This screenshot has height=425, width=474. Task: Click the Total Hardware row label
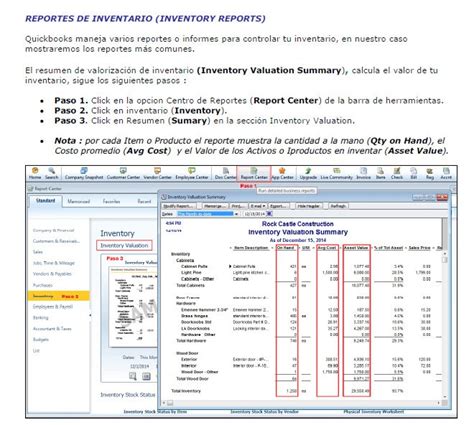(191, 341)
